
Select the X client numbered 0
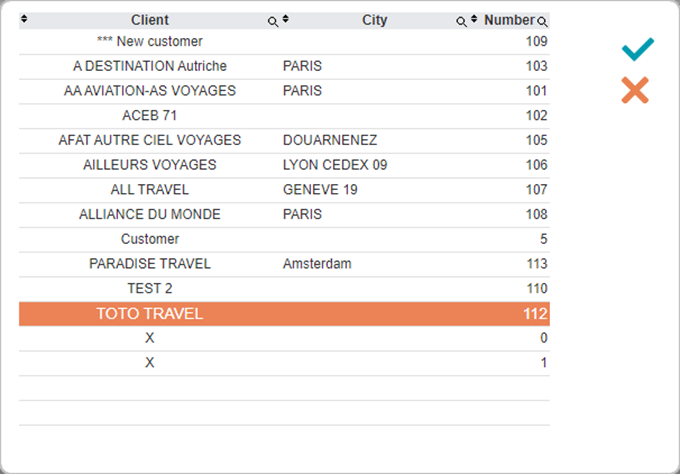(x=284, y=338)
